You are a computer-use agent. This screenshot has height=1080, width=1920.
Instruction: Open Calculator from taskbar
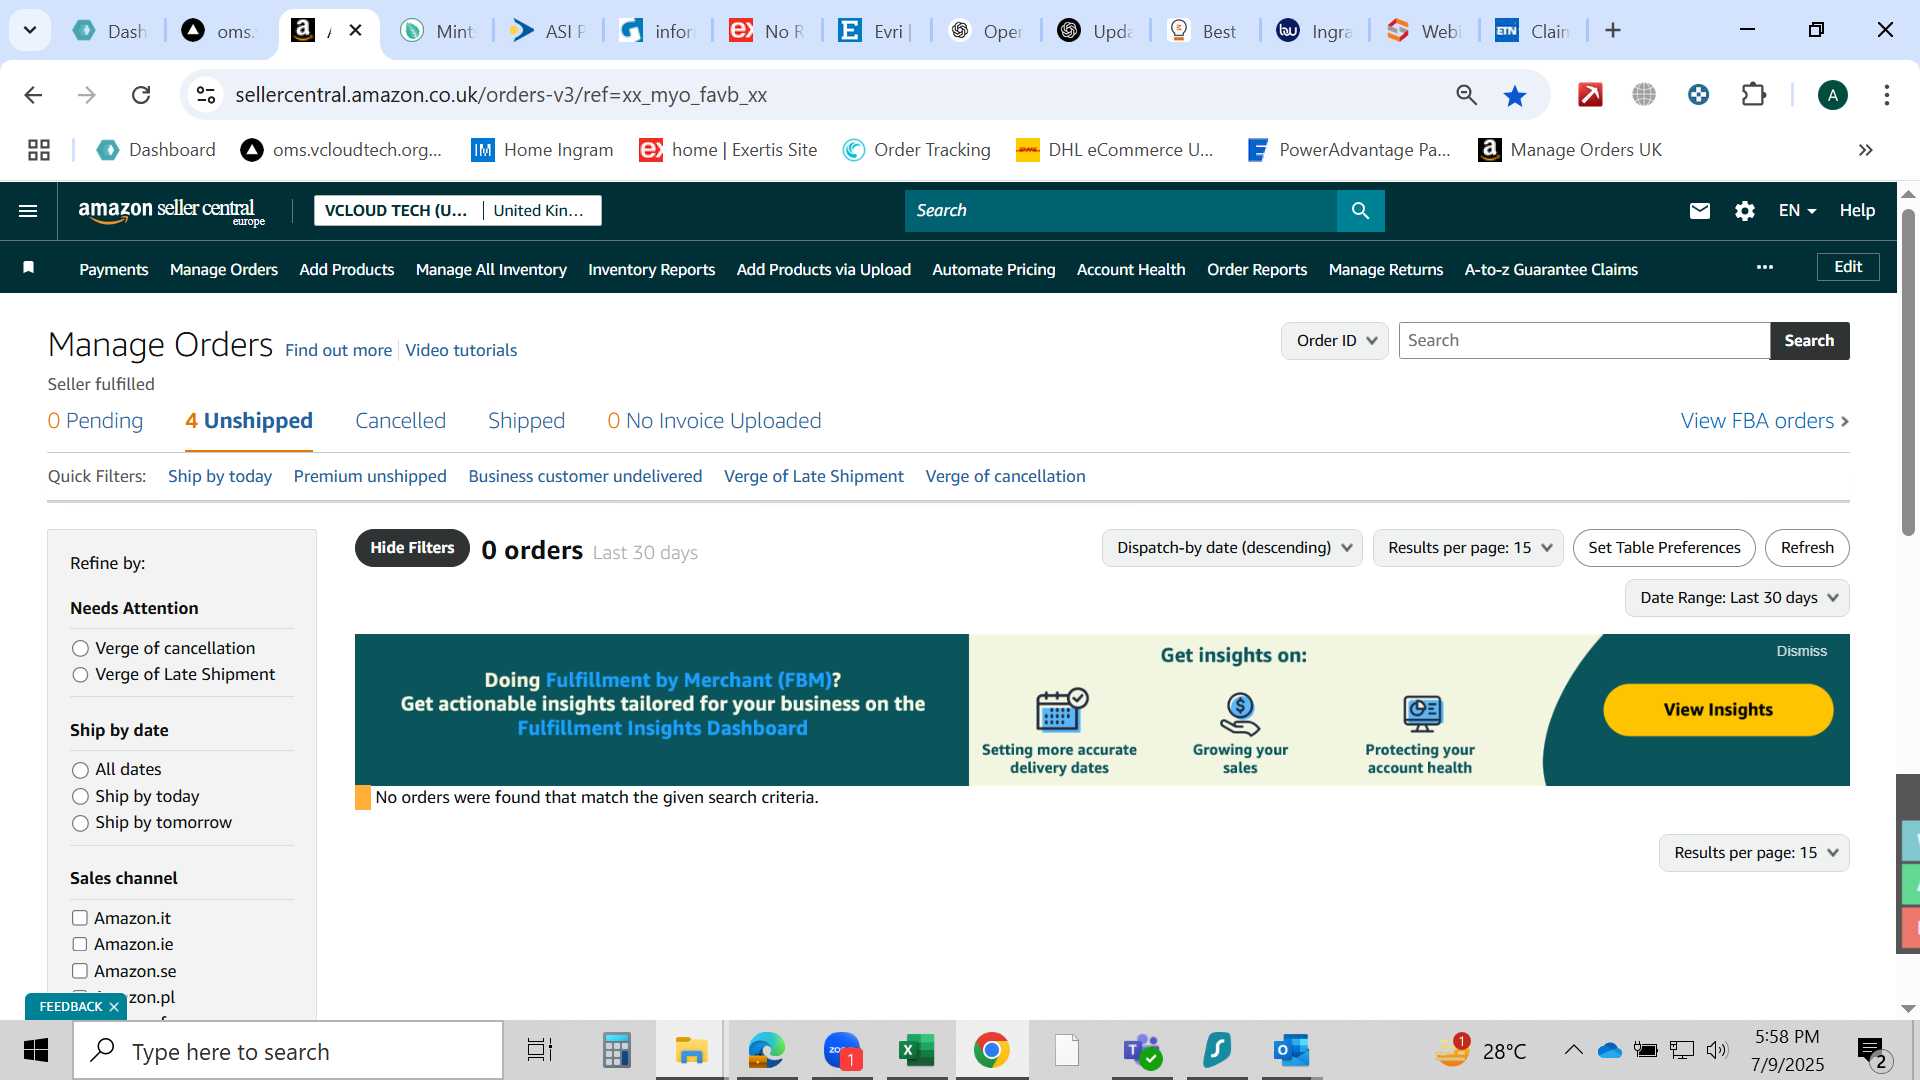click(616, 1051)
